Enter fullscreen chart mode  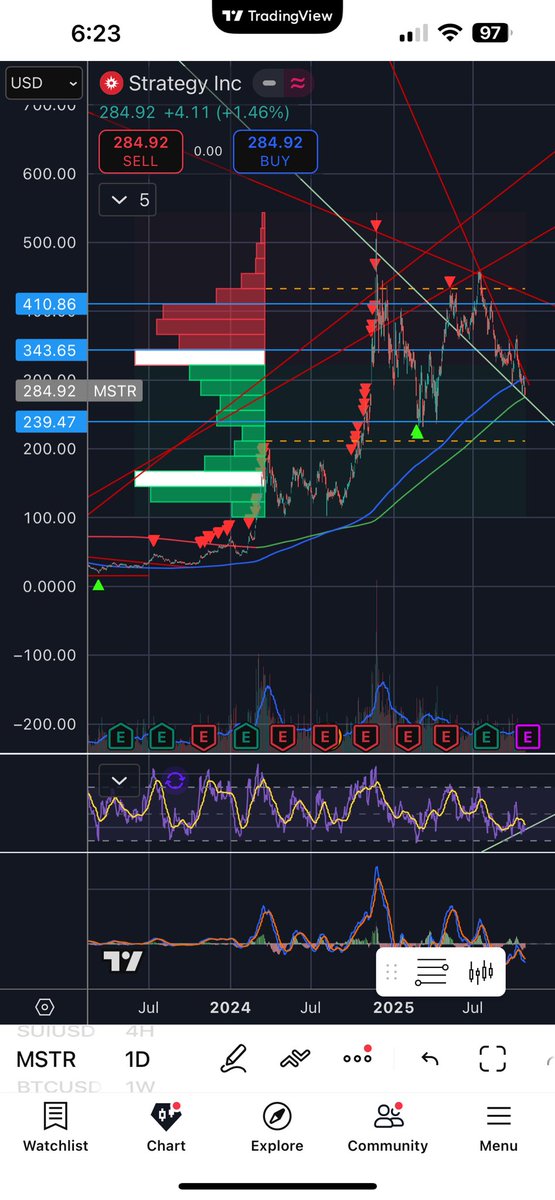pyautogui.click(x=492, y=1059)
